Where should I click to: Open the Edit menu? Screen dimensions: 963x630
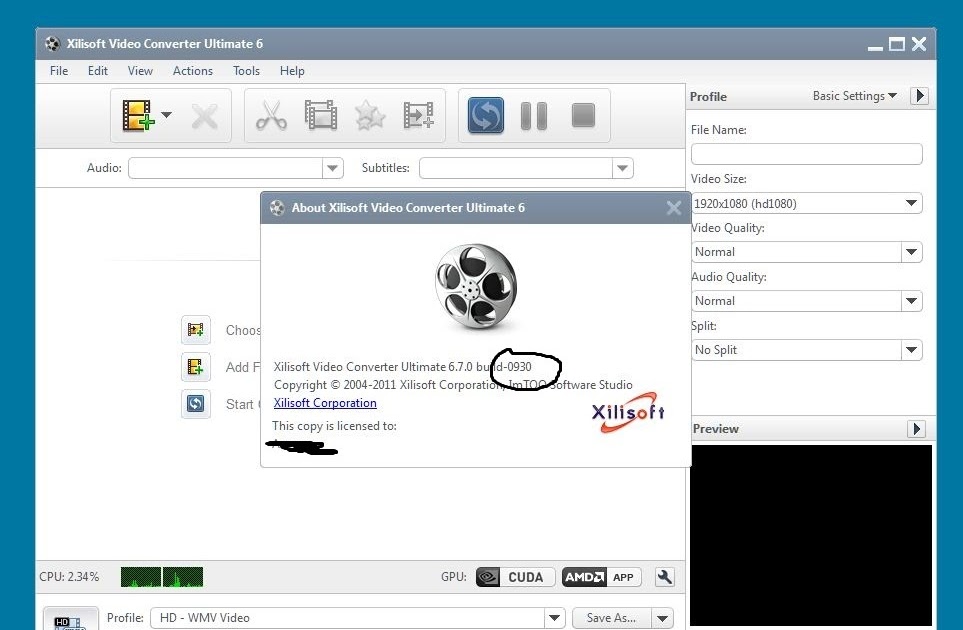98,71
